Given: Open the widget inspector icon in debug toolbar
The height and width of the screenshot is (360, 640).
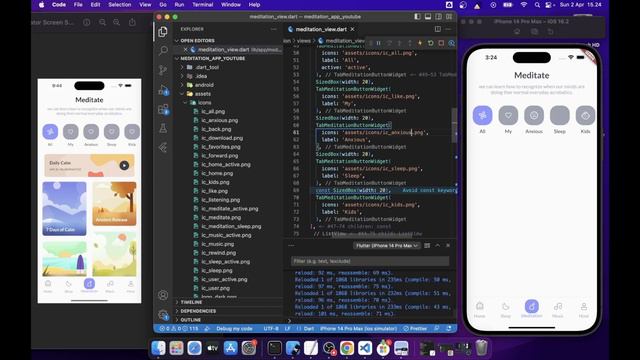Looking at the screenshot, I should pos(451,43).
